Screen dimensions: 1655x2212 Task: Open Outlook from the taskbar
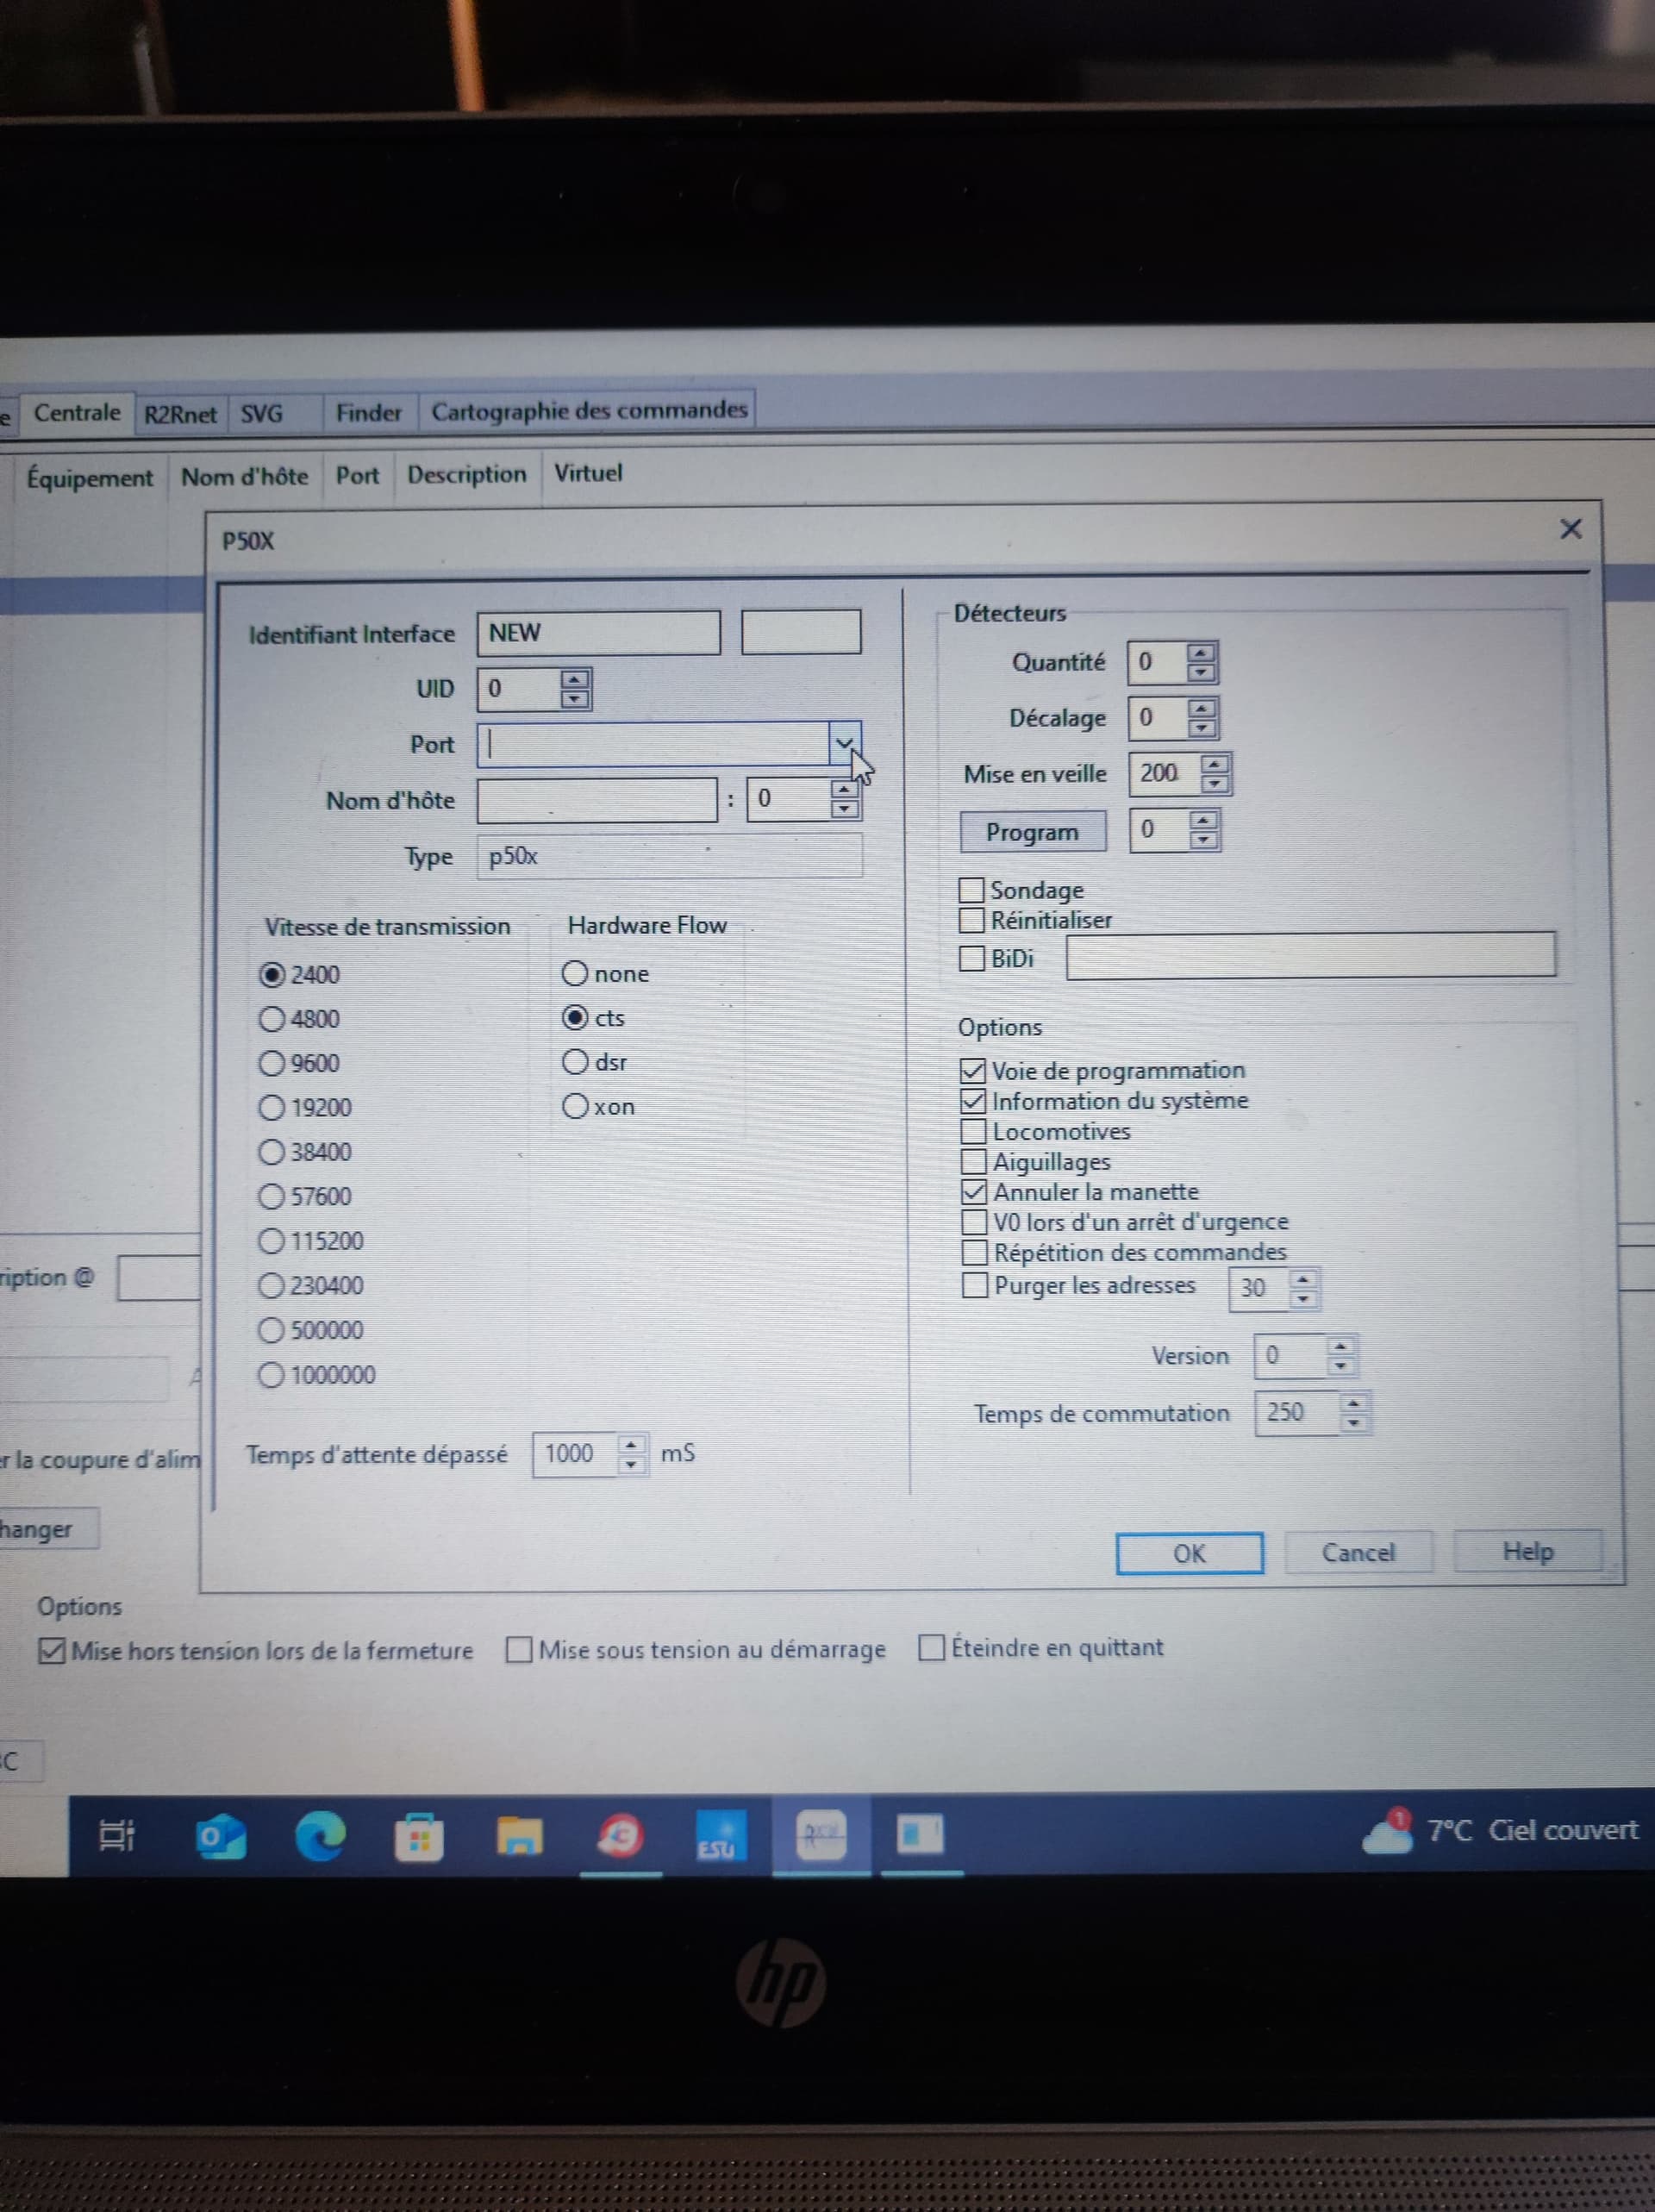tap(220, 1836)
